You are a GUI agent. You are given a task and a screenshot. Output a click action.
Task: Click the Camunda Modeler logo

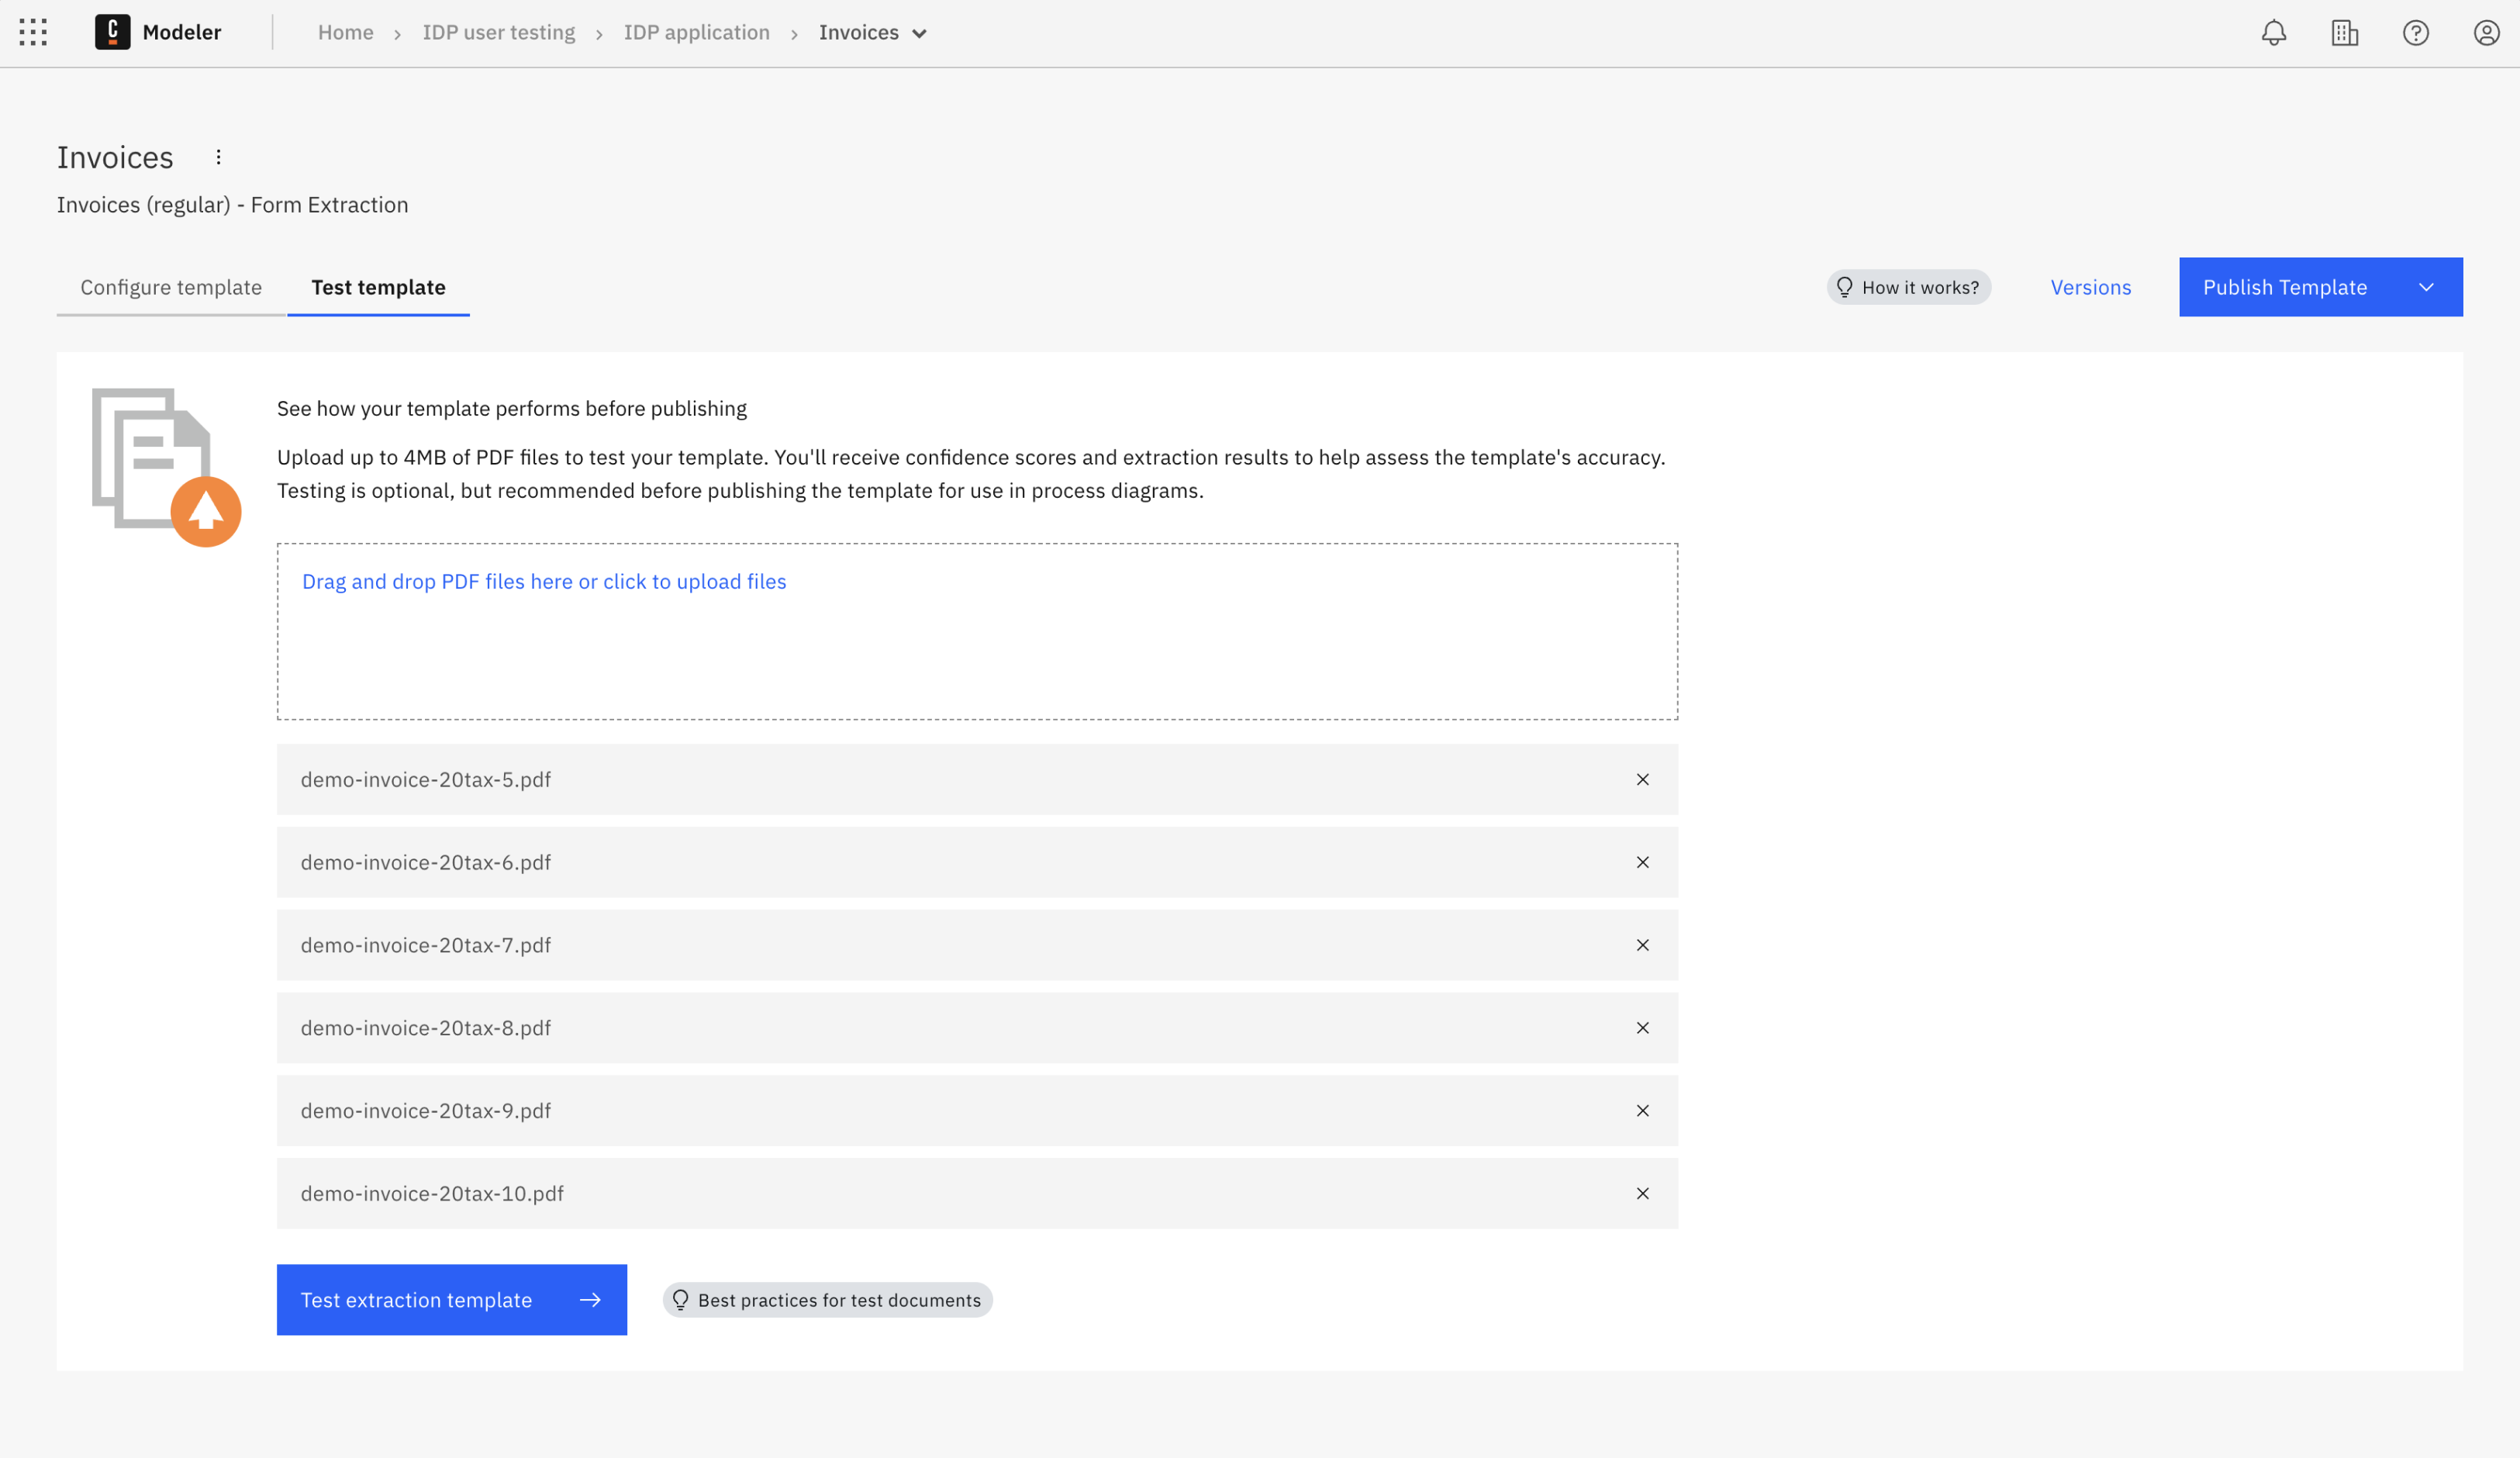point(112,32)
